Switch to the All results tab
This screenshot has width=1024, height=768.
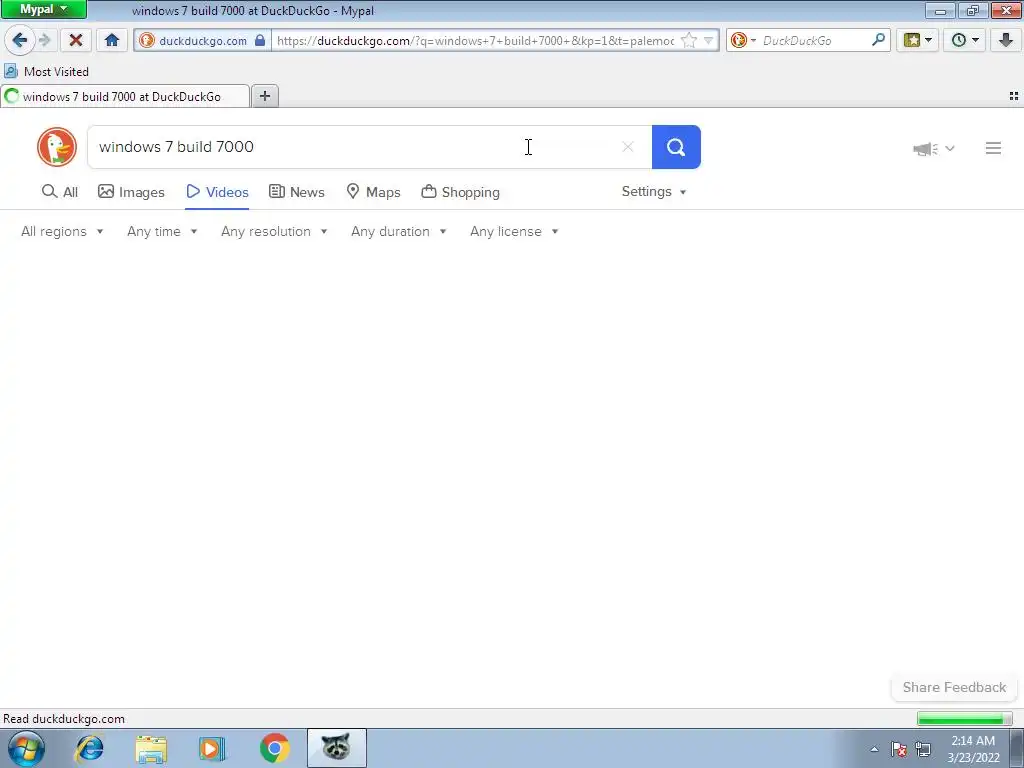coord(60,192)
